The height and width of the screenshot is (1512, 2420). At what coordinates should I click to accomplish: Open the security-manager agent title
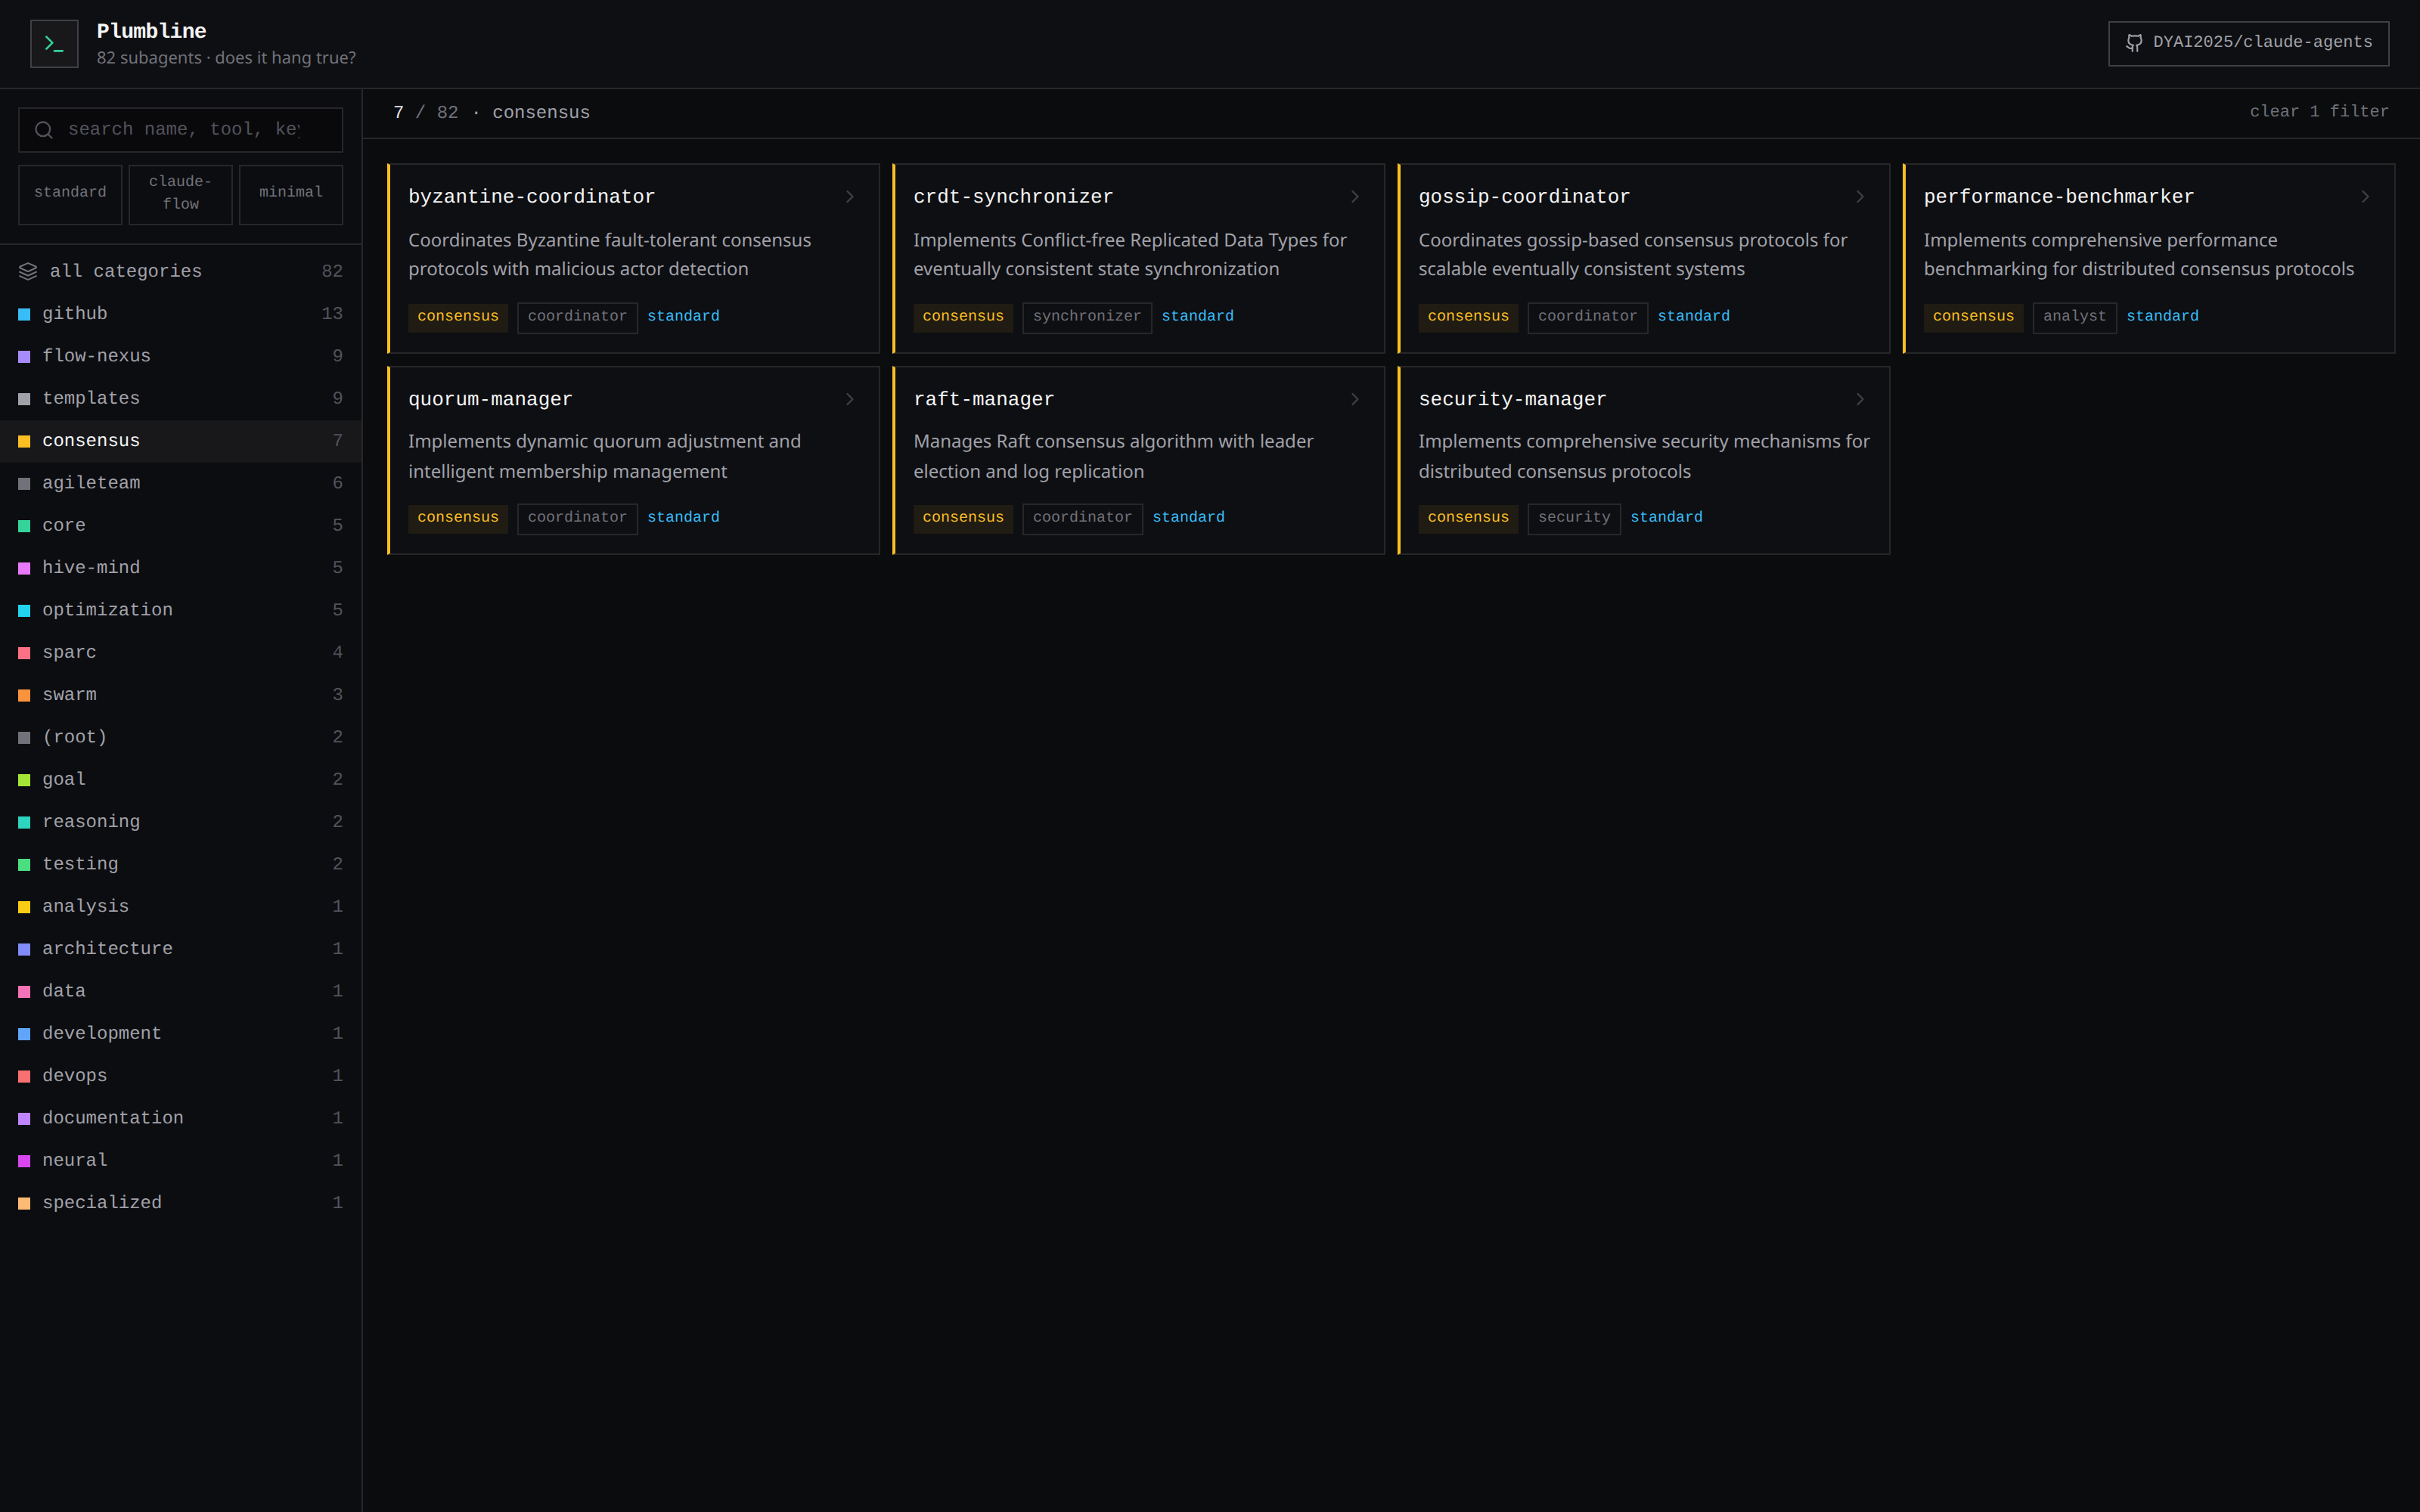tap(1512, 399)
